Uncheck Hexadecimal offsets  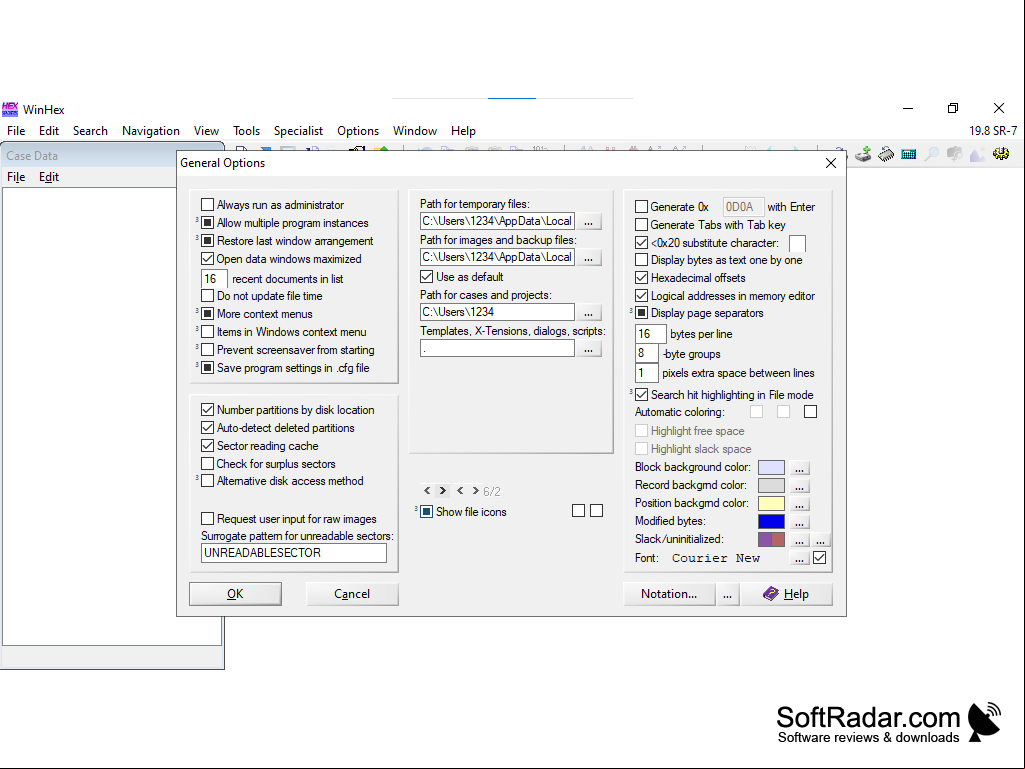[641, 278]
